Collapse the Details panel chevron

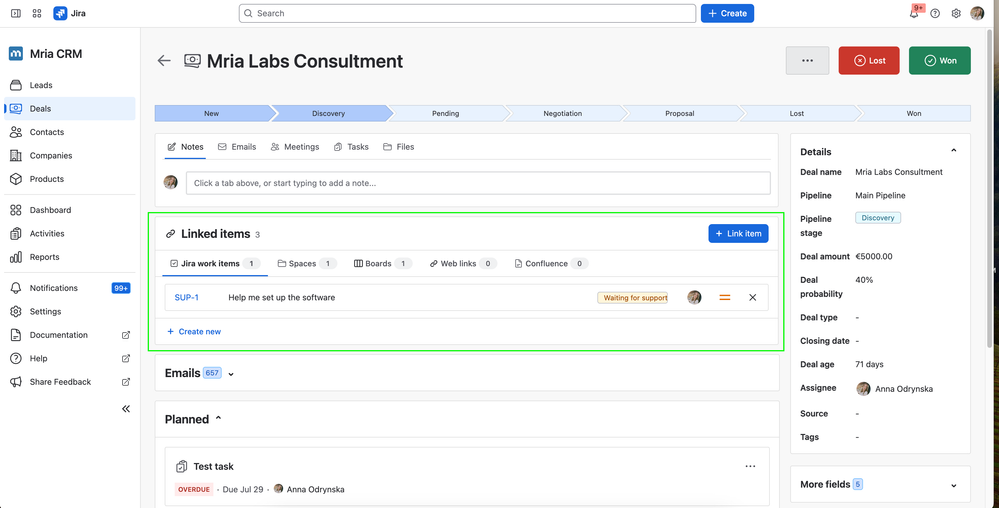tap(954, 151)
